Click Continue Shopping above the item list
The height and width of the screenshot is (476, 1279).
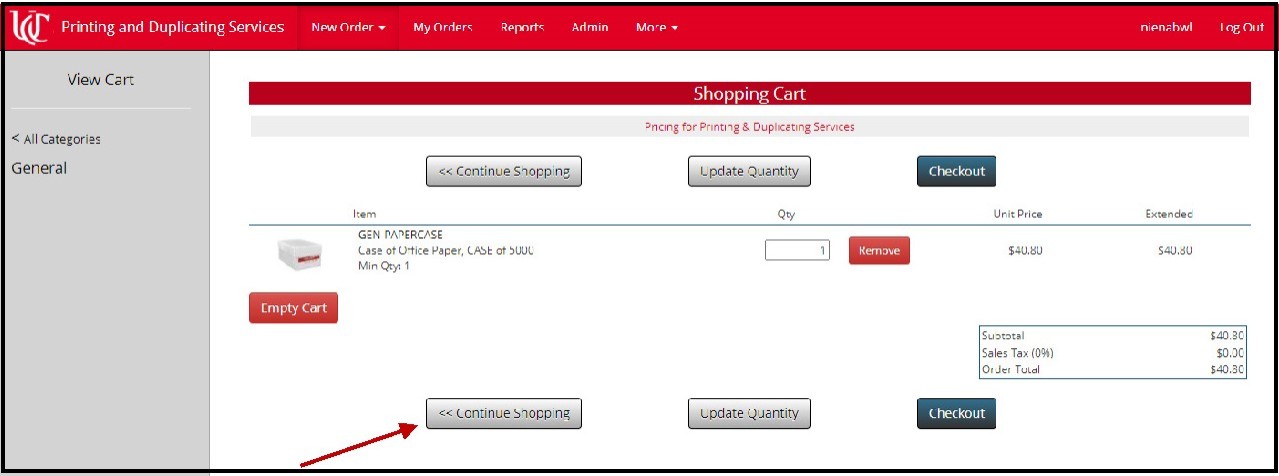[x=503, y=171]
